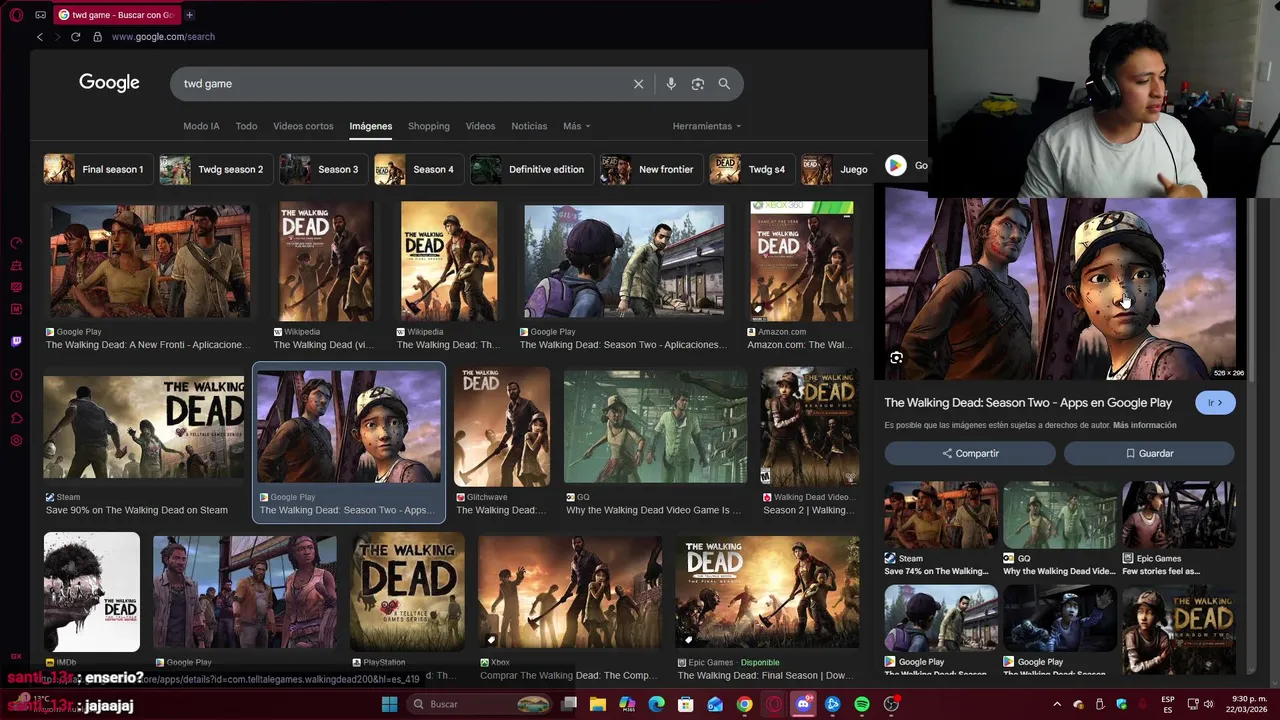Open the GQ Why the Walking Dead thumbnail
This screenshot has width=1280, height=720.
point(655,428)
